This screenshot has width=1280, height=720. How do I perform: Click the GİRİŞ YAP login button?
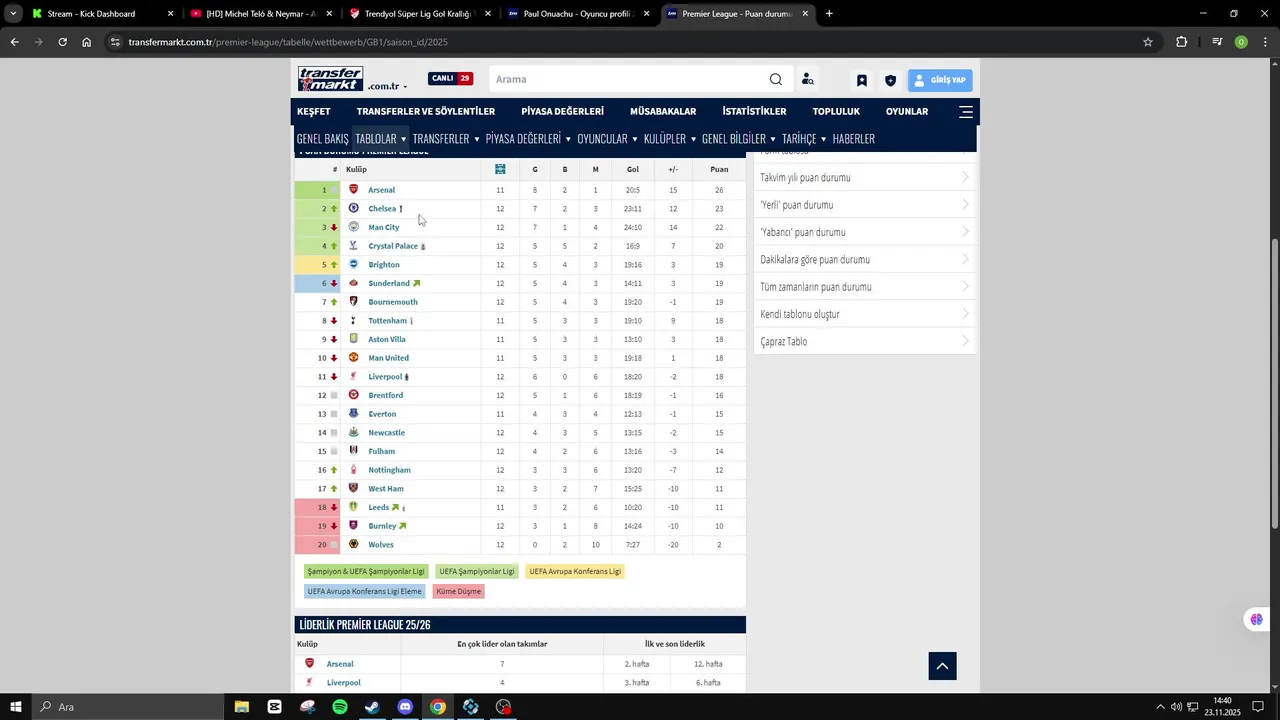coord(940,80)
